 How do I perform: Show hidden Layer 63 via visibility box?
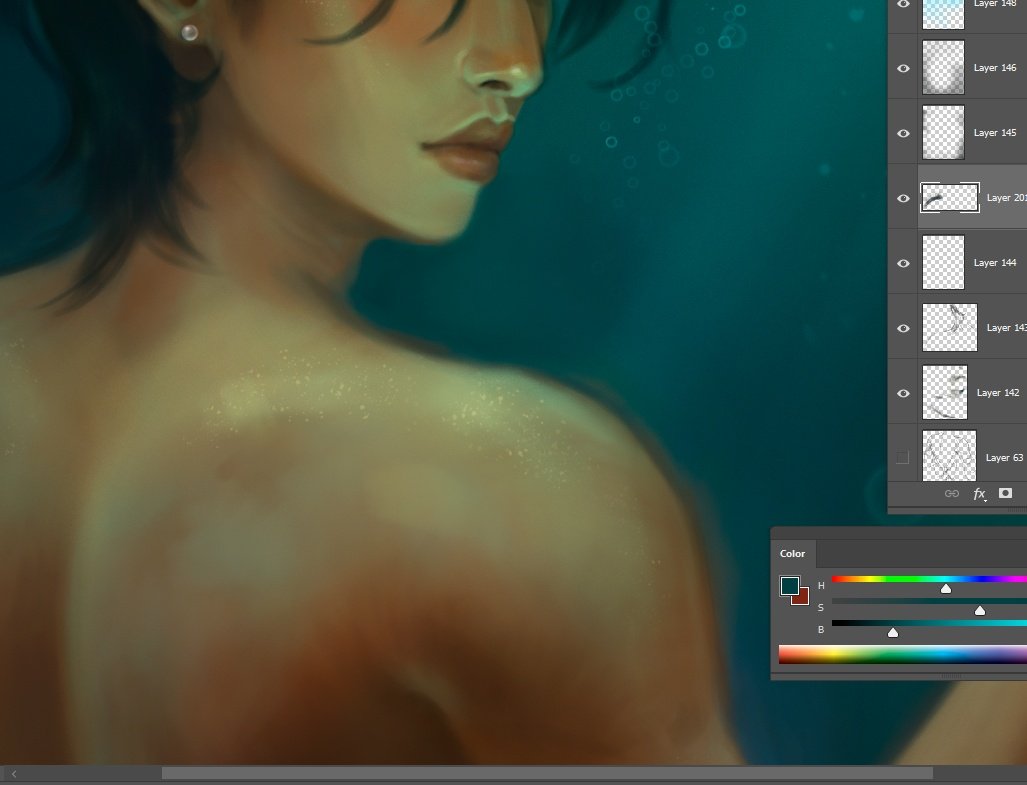point(903,458)
